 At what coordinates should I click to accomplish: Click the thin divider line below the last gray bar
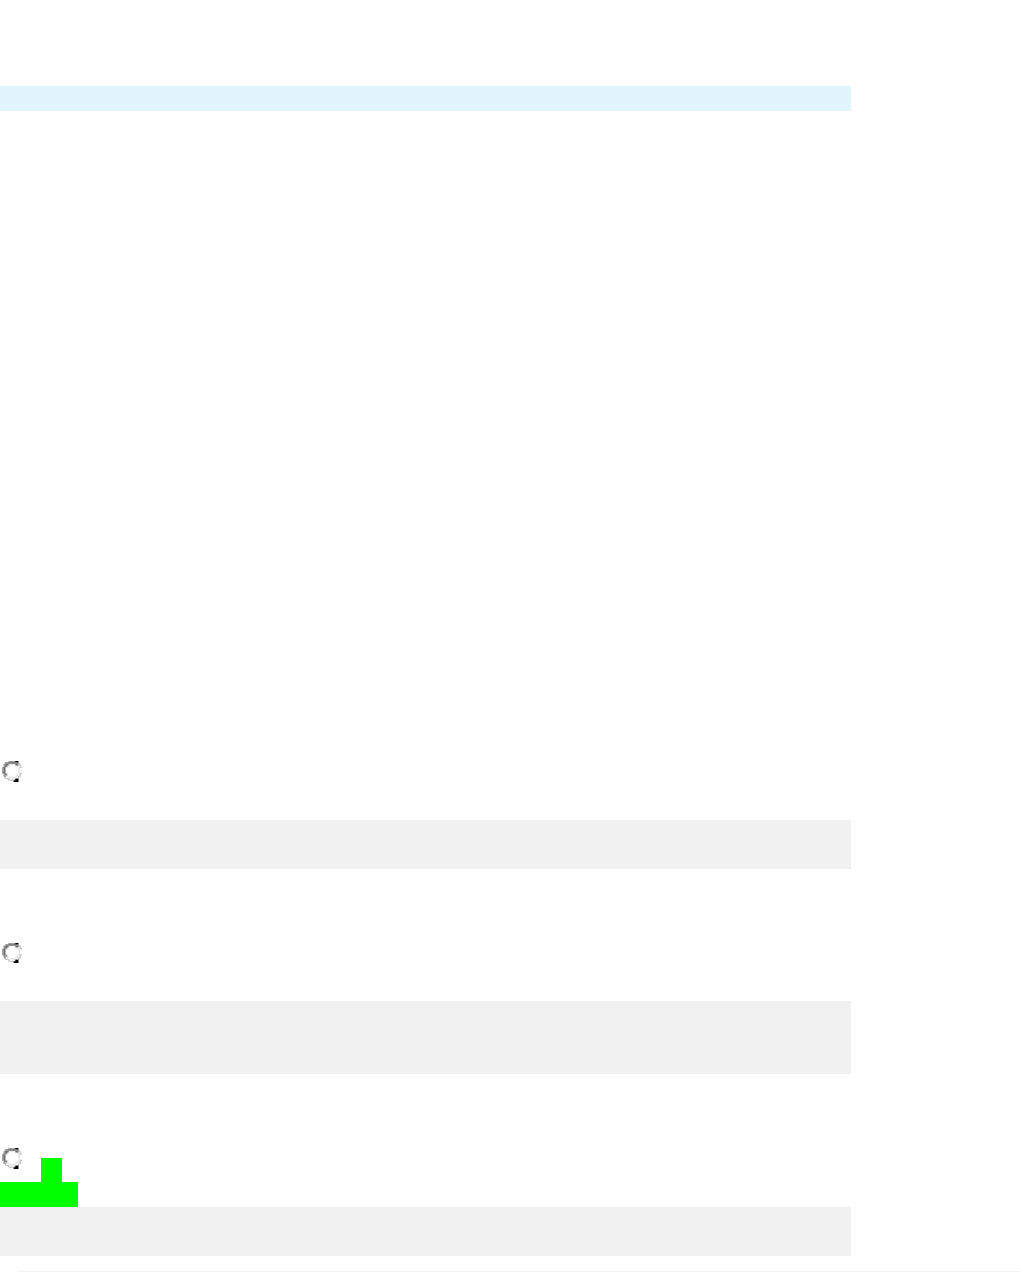(510, 1271)
